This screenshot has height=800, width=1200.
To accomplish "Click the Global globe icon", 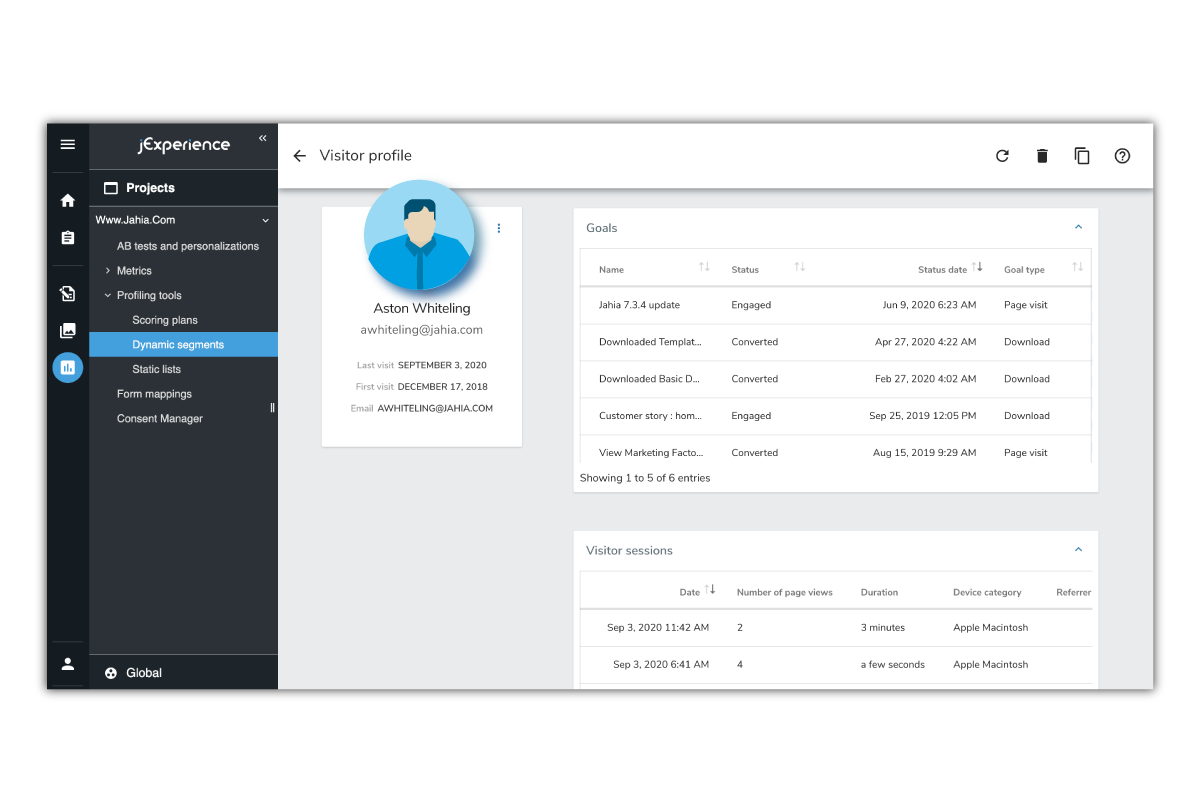I will pyautogui.click(x=111, y=673).
